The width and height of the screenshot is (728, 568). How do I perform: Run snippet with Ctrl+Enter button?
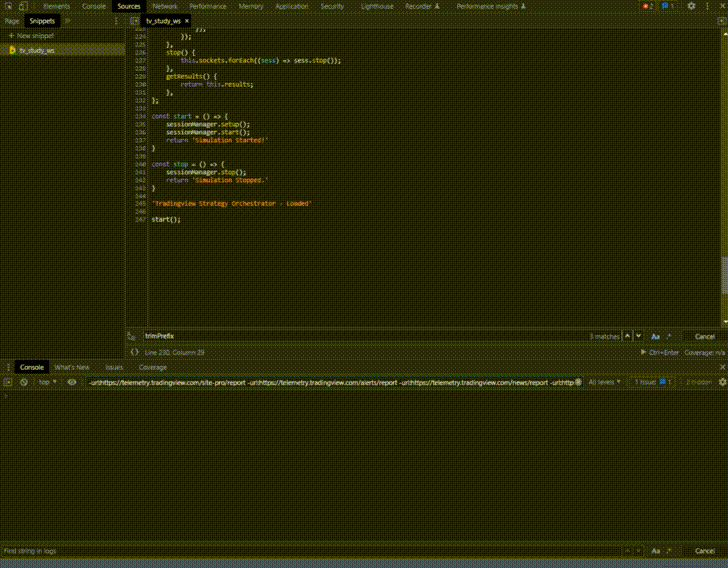click(x=659, y=353)
